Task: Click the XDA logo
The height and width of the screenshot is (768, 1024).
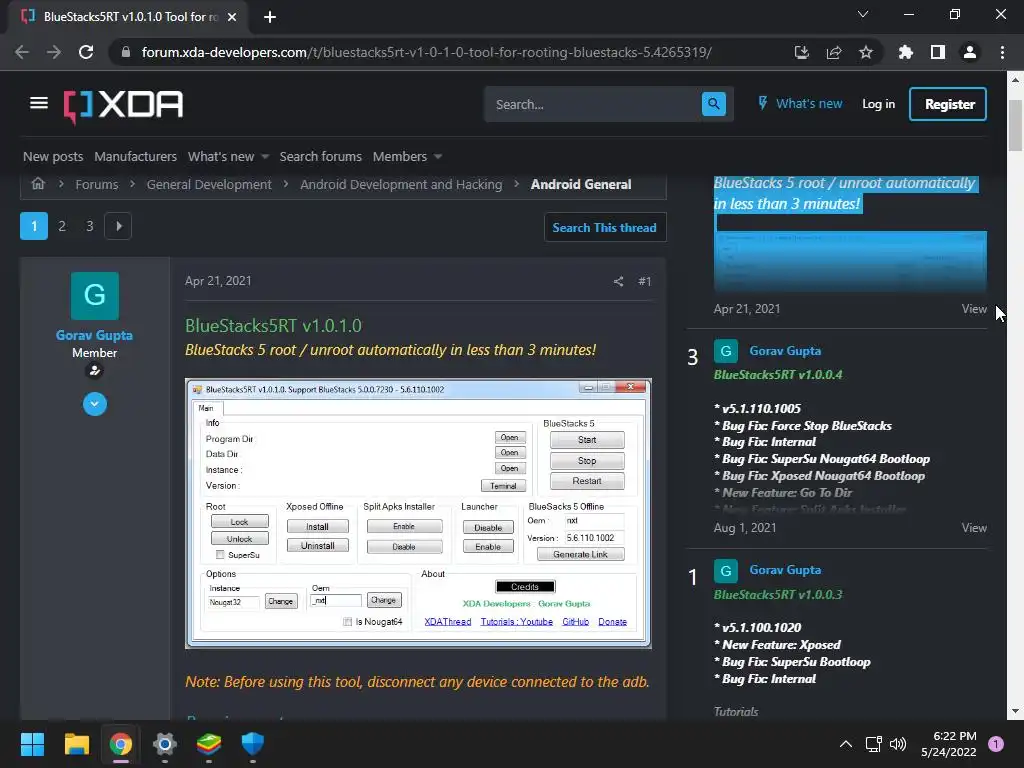Action: tap(123, 105)
